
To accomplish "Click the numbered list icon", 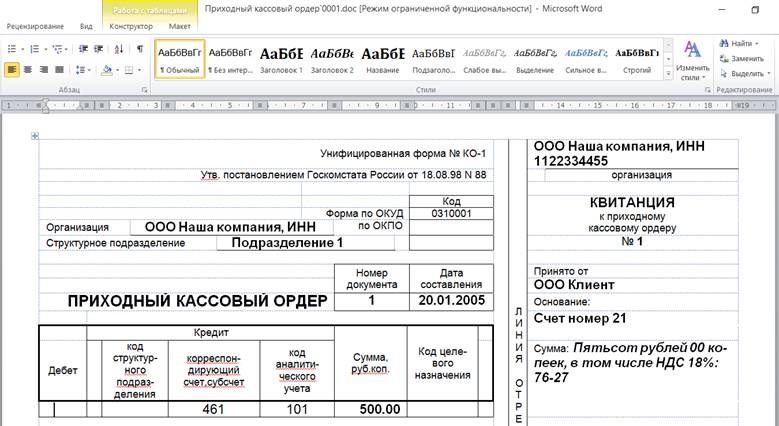I will 34,49.
